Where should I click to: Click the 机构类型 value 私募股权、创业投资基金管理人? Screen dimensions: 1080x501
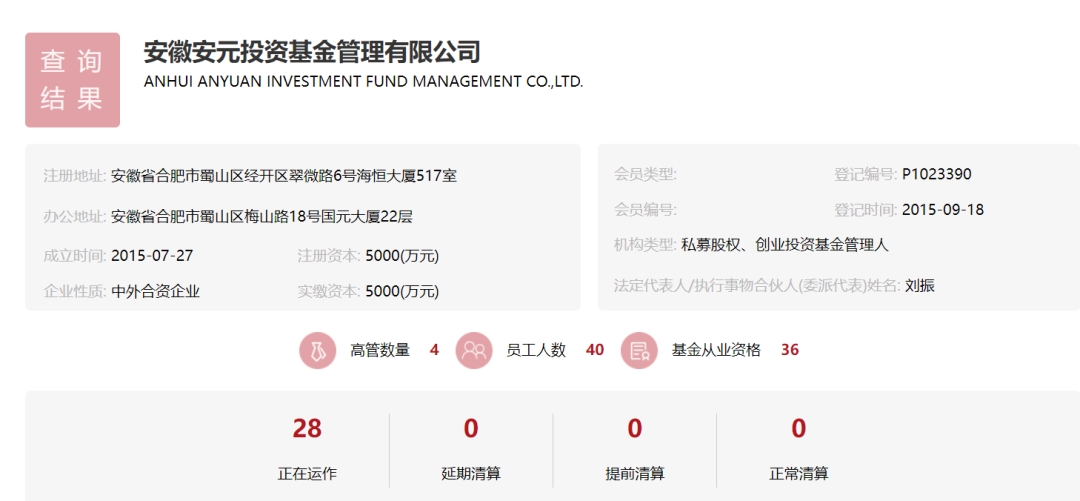(785, 245)
